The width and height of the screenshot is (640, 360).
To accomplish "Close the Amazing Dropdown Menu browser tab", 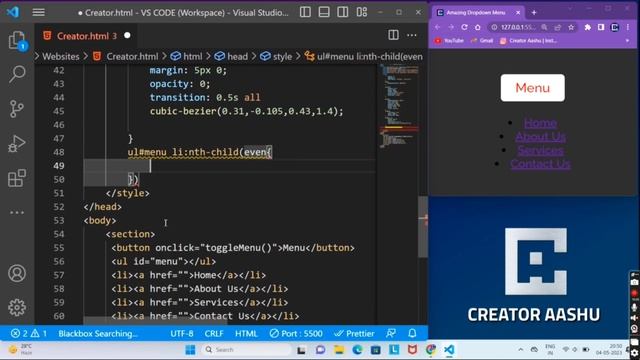I will tap(518, 13).
